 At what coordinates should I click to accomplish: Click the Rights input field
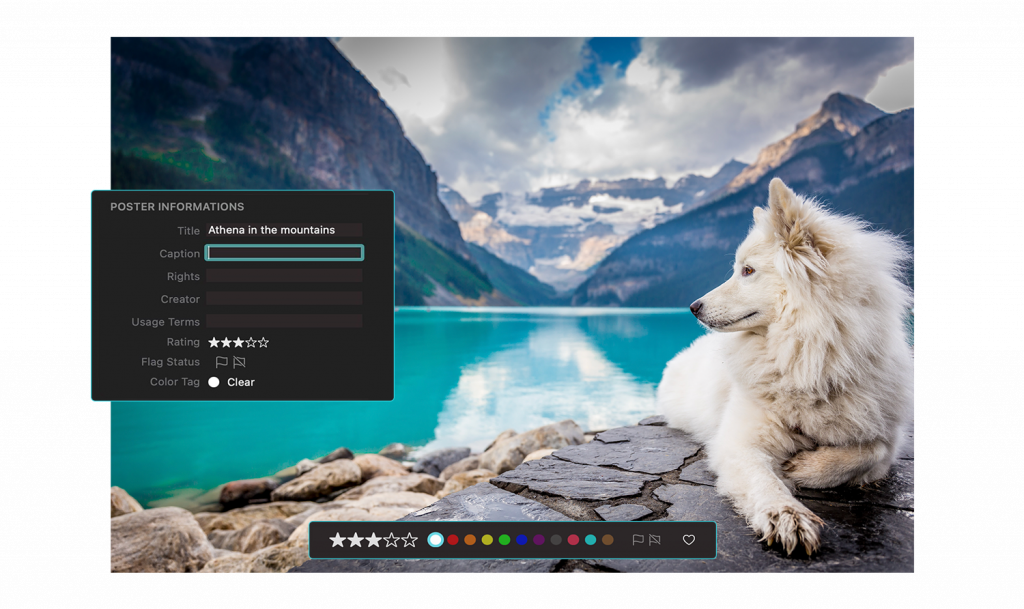tap(284, 275)
